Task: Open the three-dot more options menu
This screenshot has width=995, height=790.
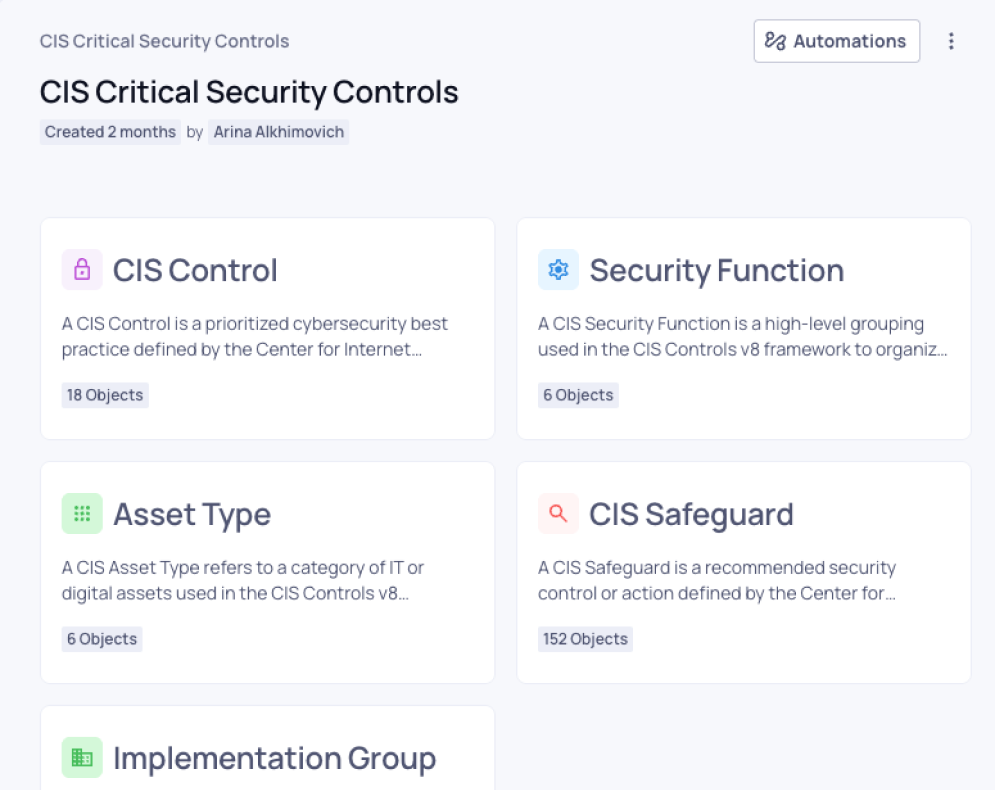Action: (x=951, y=41)
